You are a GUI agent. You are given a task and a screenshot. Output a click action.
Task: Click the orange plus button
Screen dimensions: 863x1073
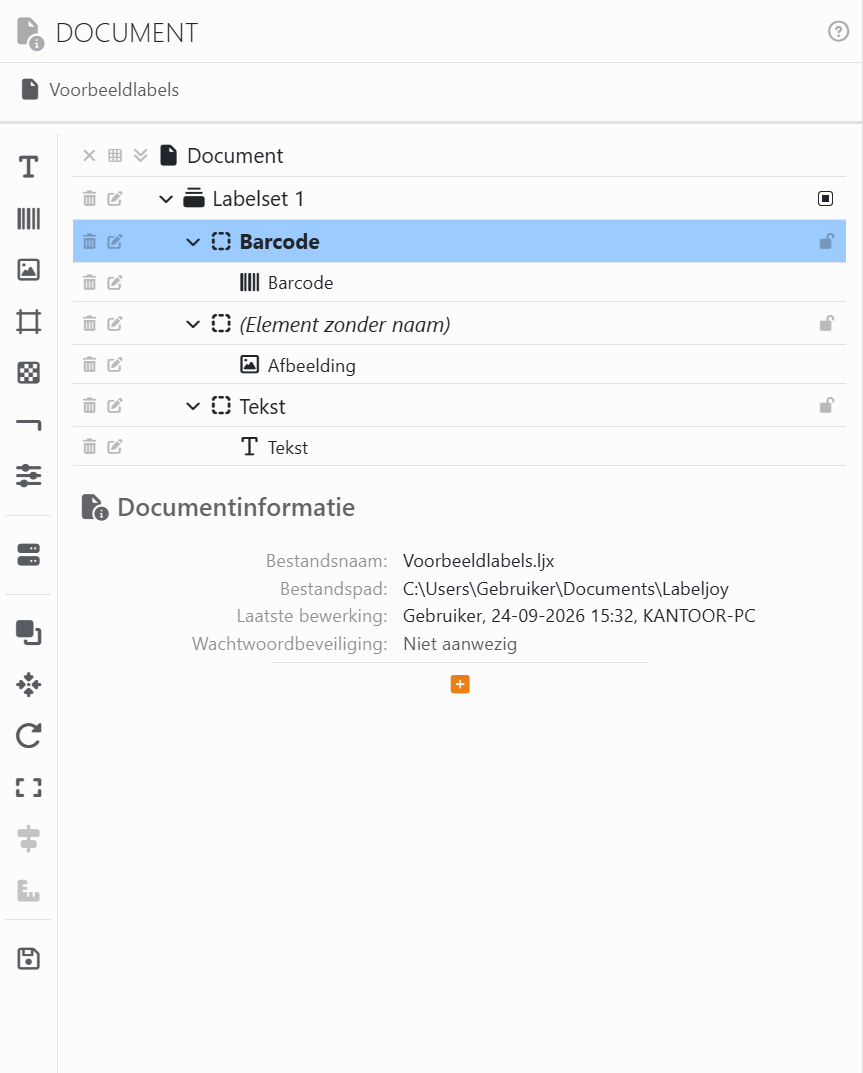(460, 684)
